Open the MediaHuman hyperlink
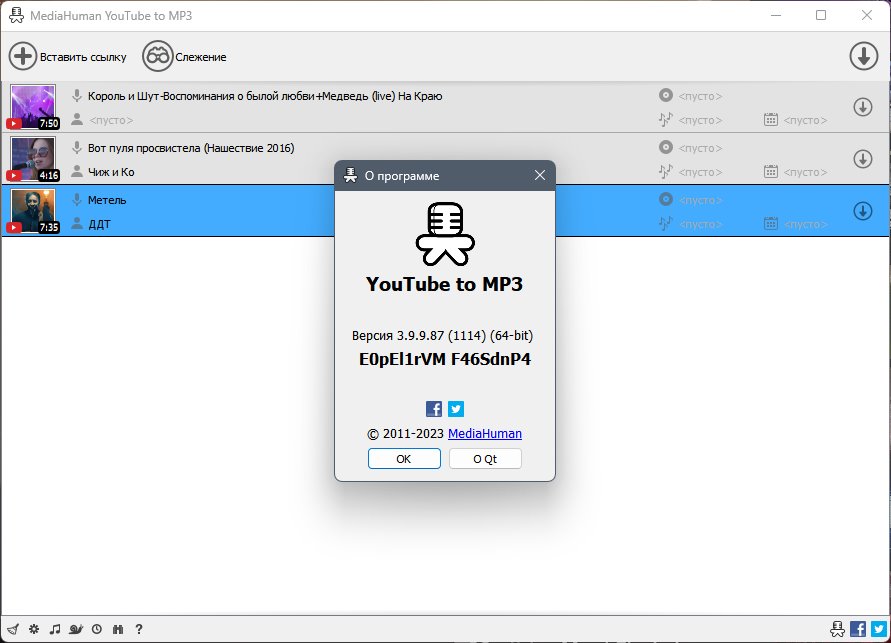Screen dimensions: 891x643 pyautogui.click(x=485, y=433)
